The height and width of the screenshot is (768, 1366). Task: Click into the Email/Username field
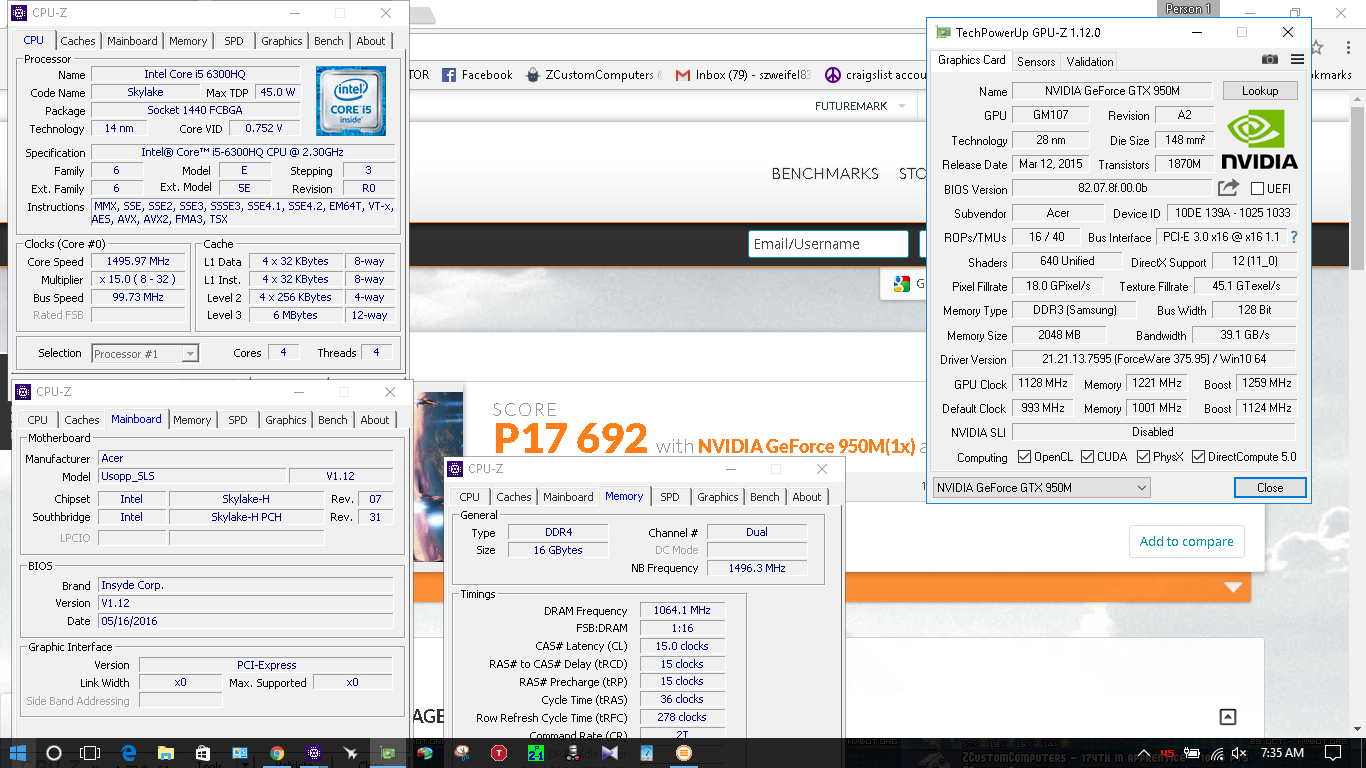click(x=828, y=244)
